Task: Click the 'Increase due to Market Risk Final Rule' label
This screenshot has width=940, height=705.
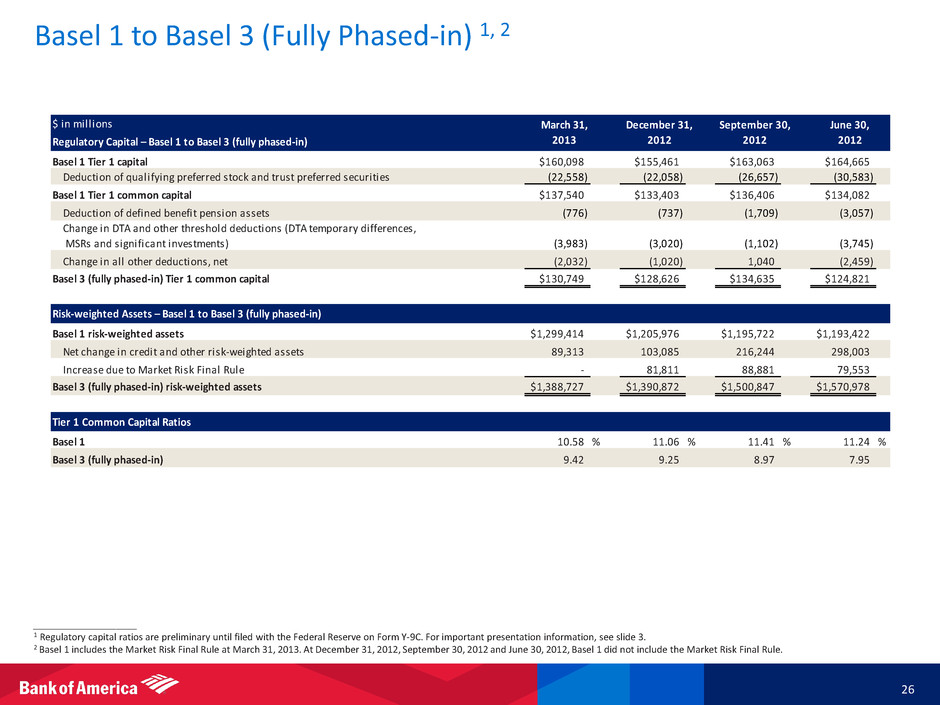Action: 160,369
